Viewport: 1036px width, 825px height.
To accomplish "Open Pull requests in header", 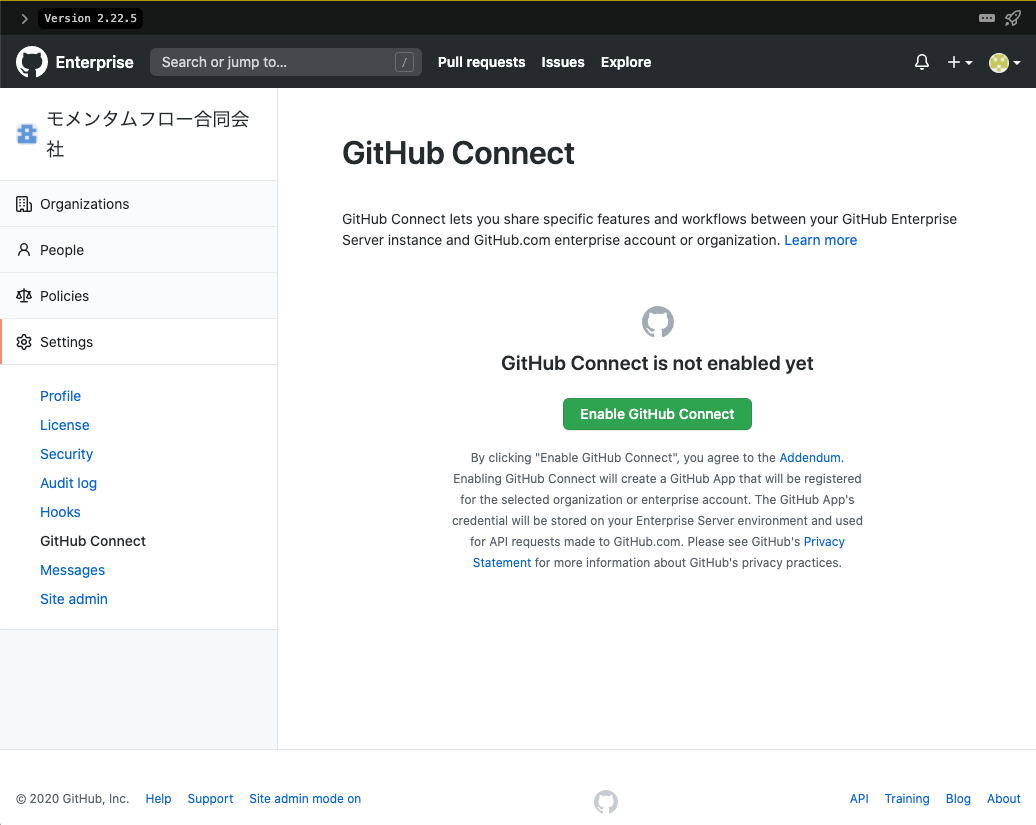I will (482, 62).
